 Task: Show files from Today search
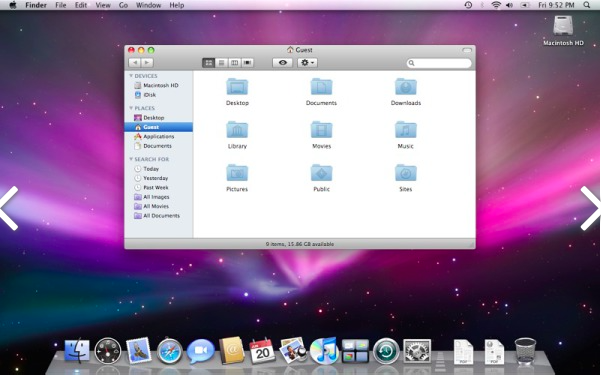tap(158, 169)
